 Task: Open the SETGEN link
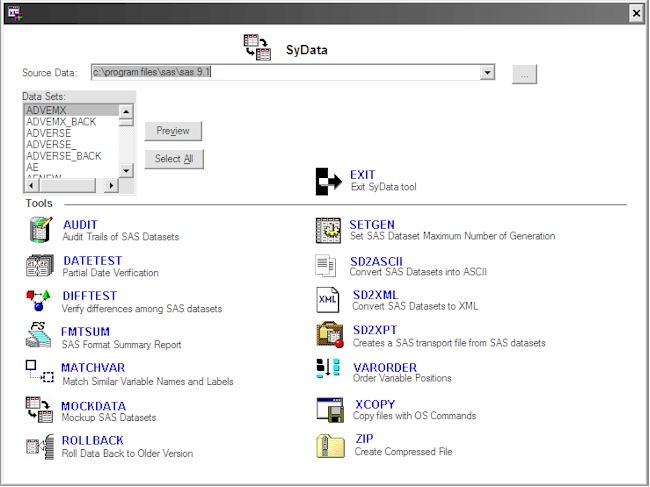(372, 225)
